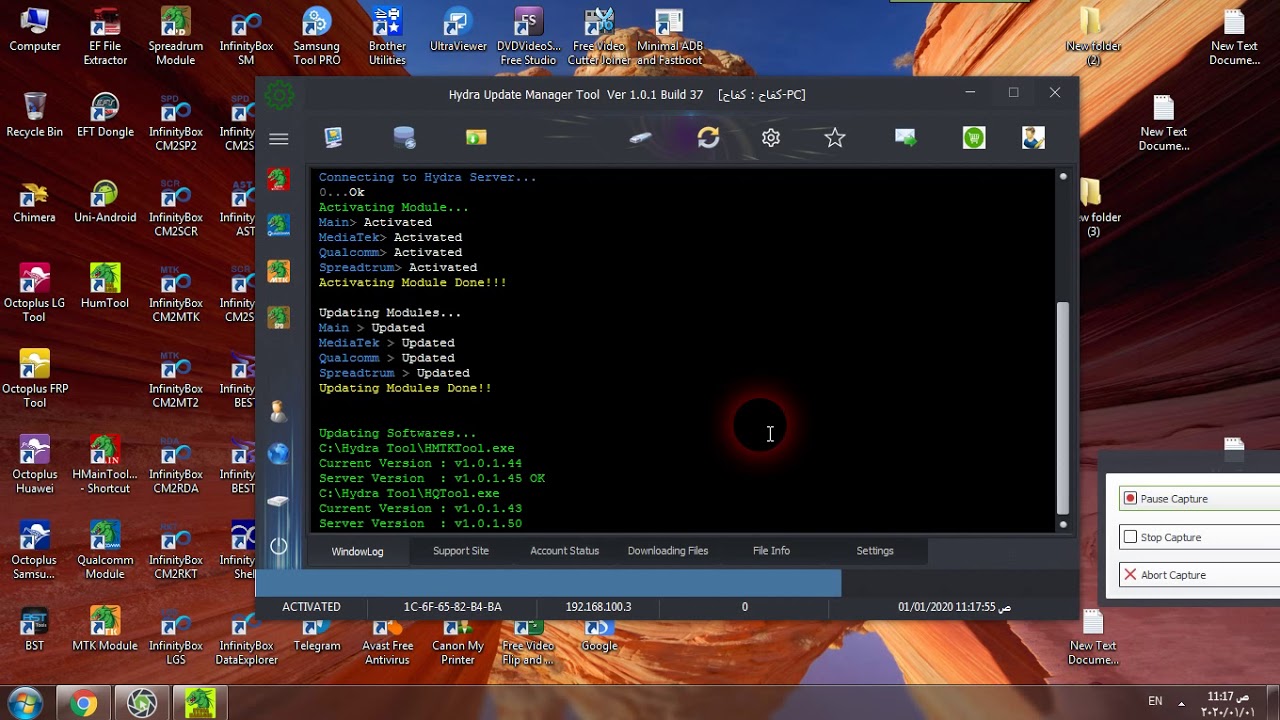Open Chrome from the taskbar
Image resolution: width=1280 pixels, height=720 pixels.
pyautogui.click(x=83, y=704)
